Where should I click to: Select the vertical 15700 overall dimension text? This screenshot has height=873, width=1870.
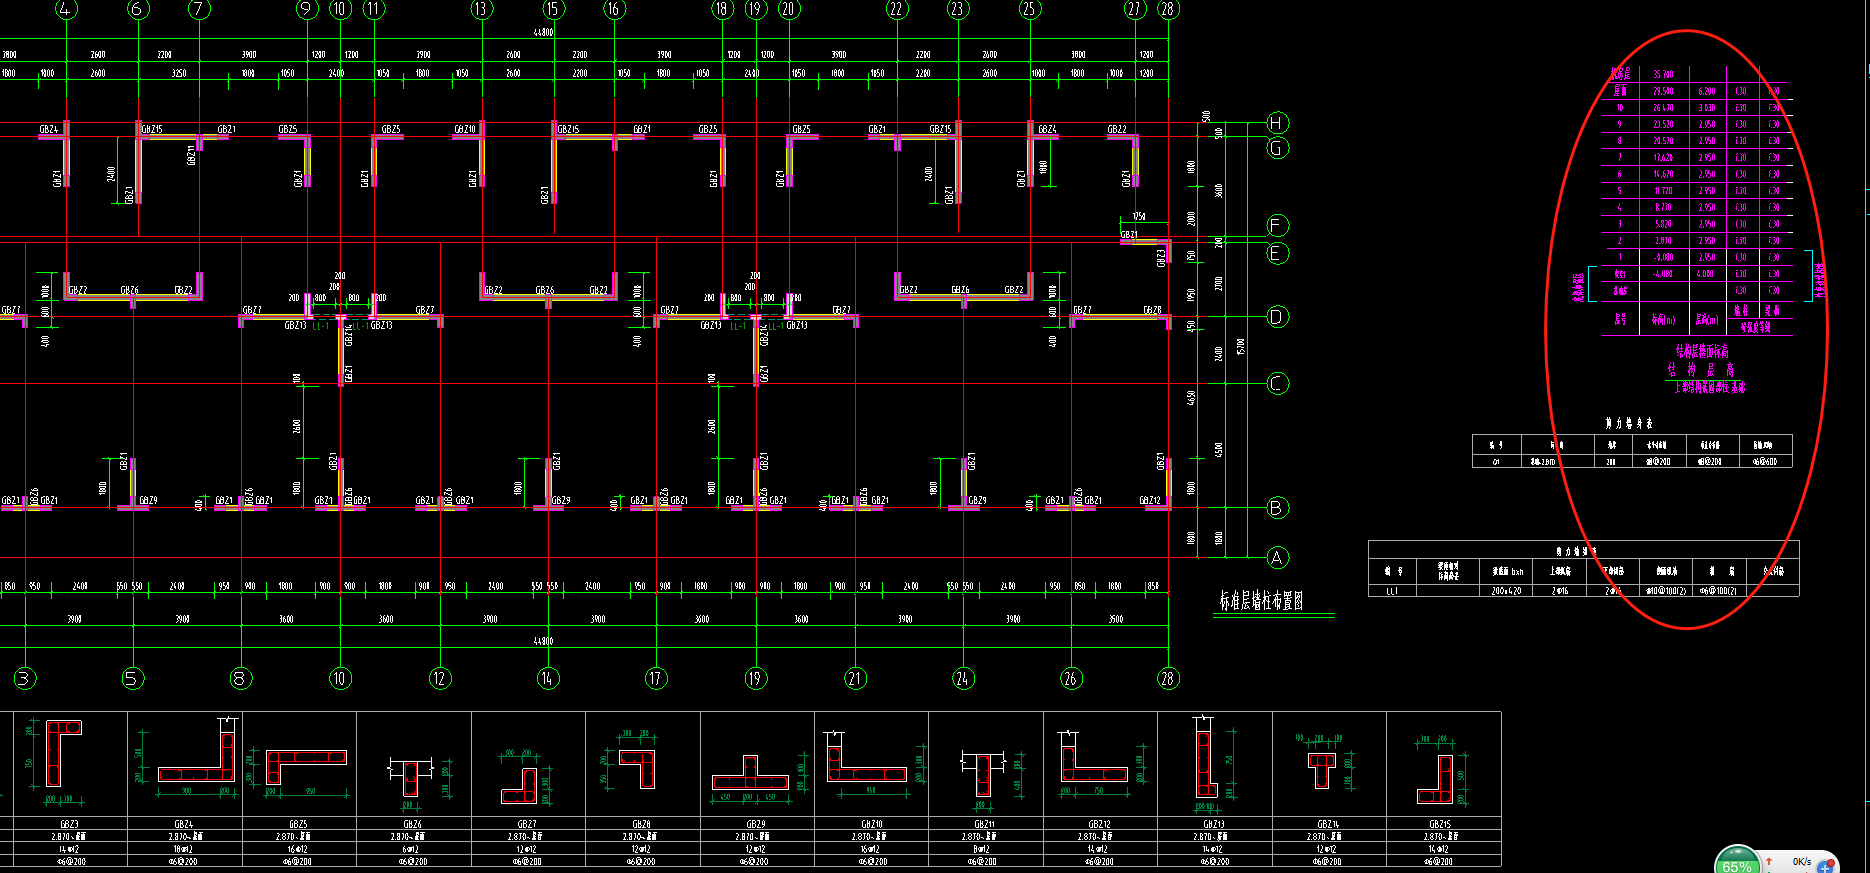point(1240,346)
